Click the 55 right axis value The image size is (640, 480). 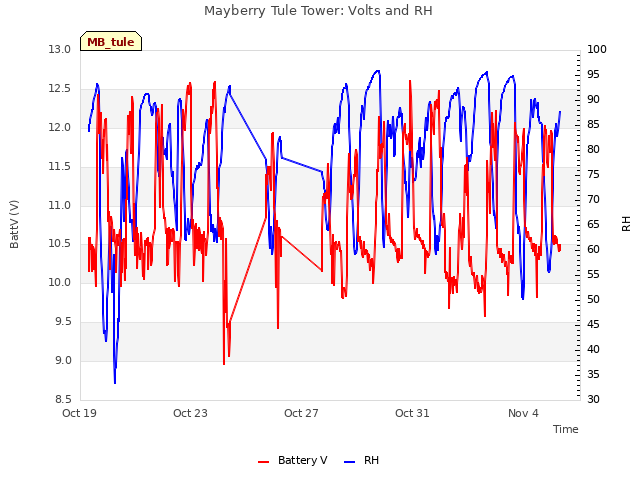click(x=593, y=274)
